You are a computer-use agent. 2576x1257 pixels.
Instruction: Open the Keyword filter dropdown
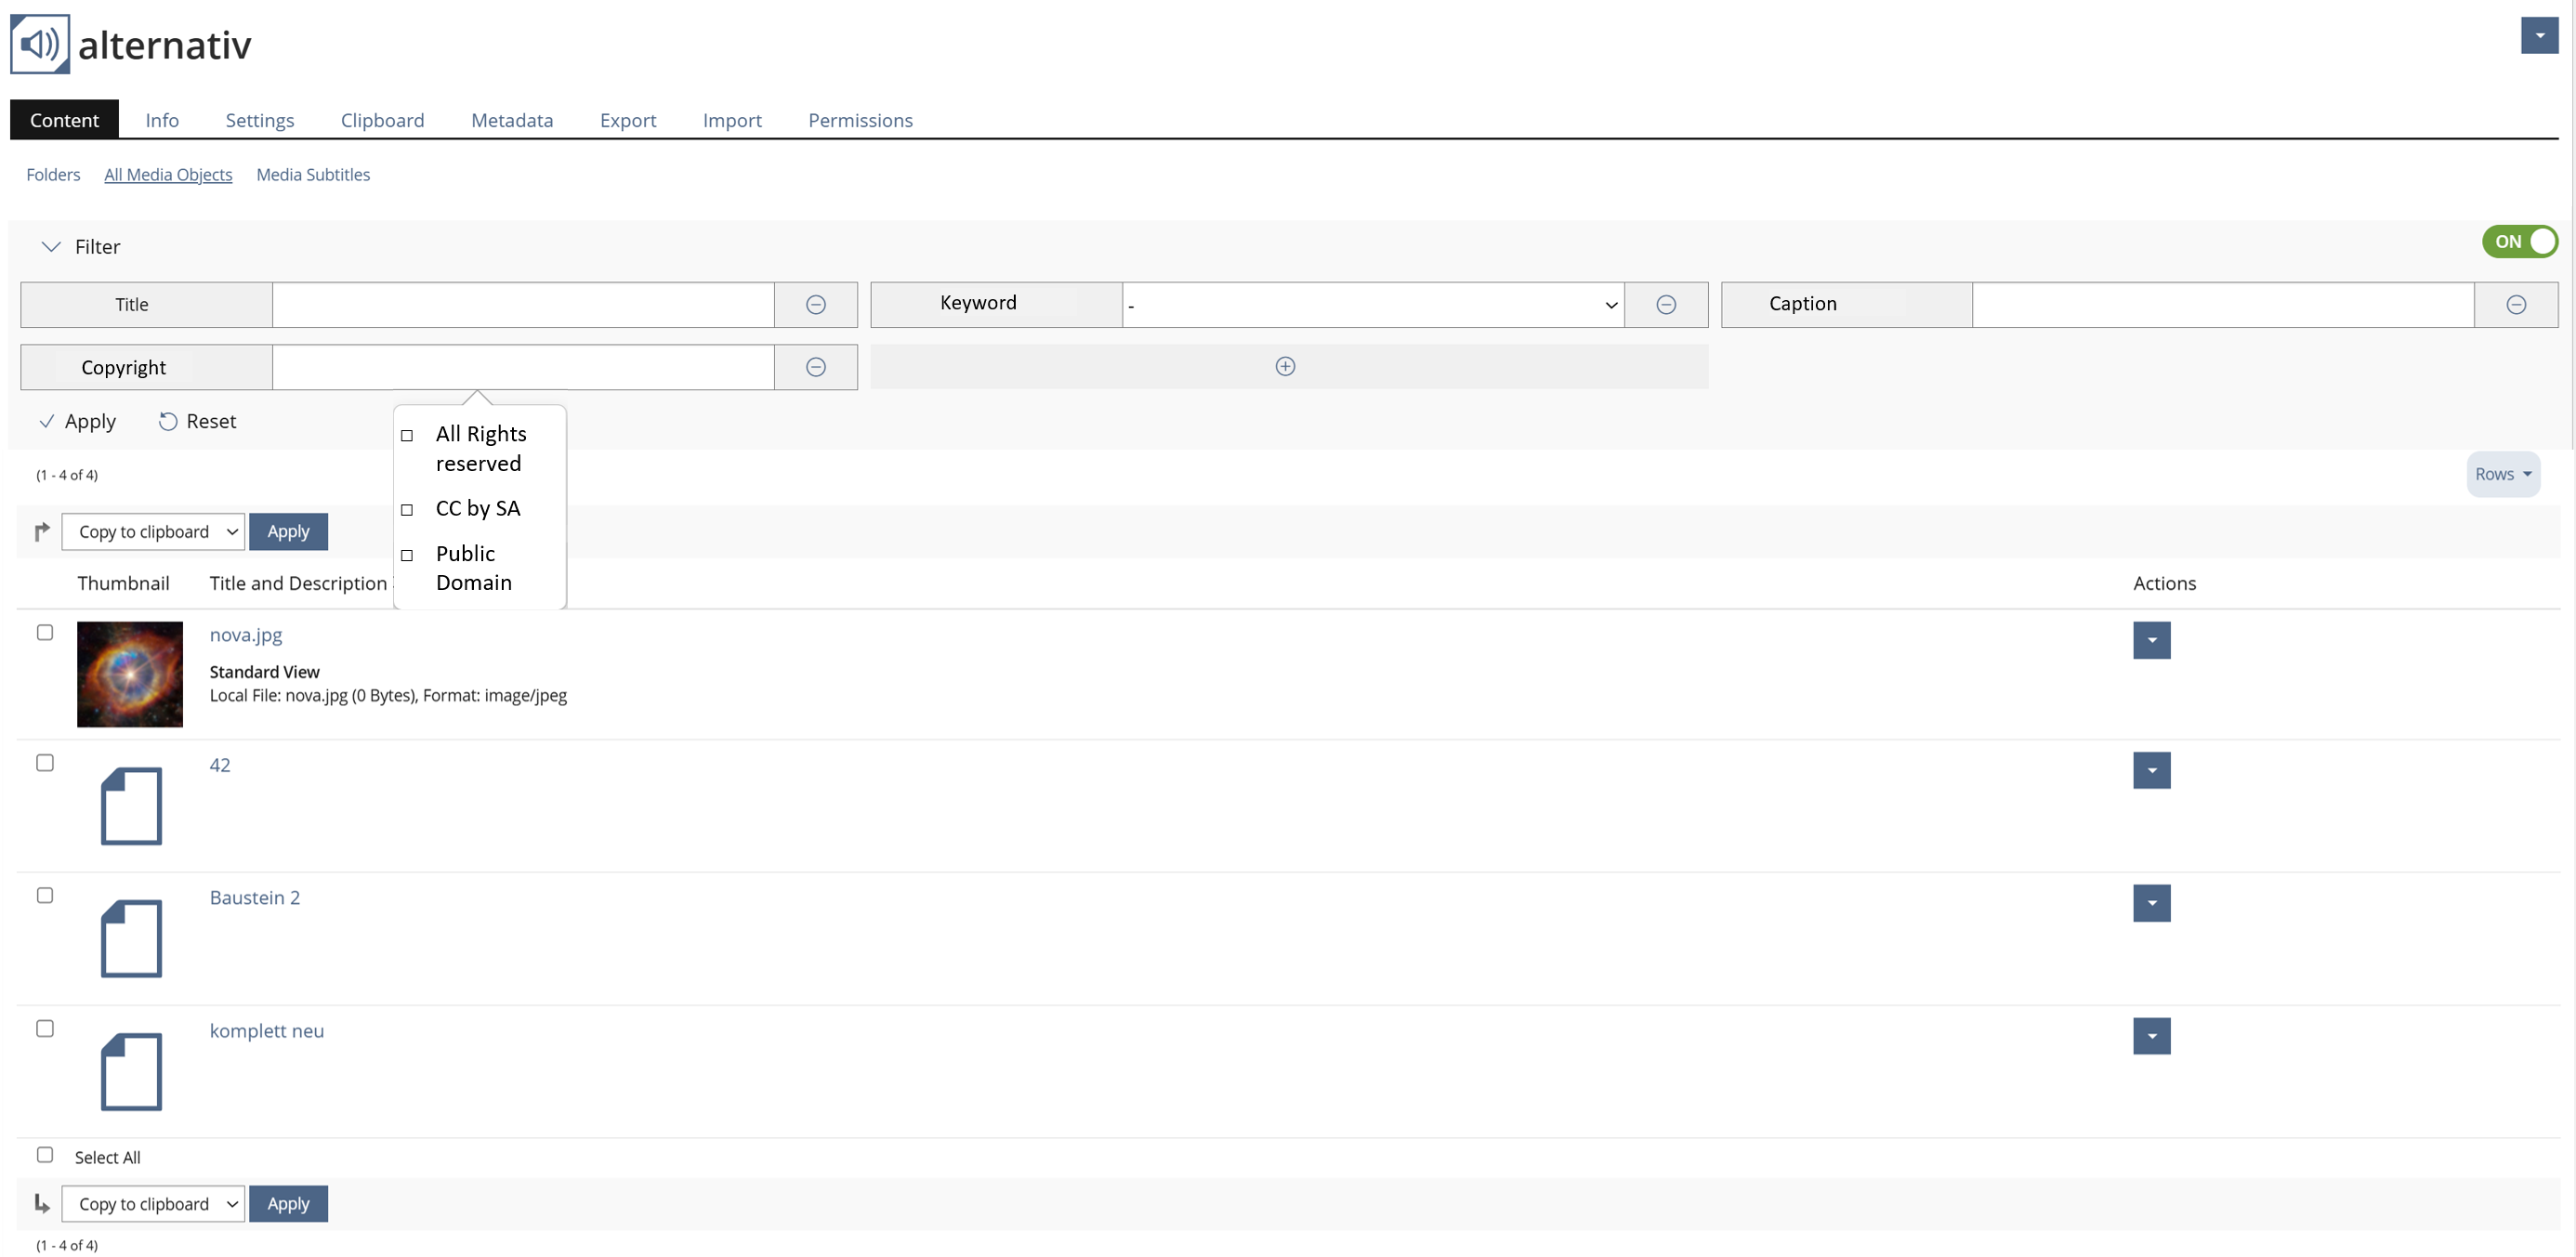(1372, 305)
